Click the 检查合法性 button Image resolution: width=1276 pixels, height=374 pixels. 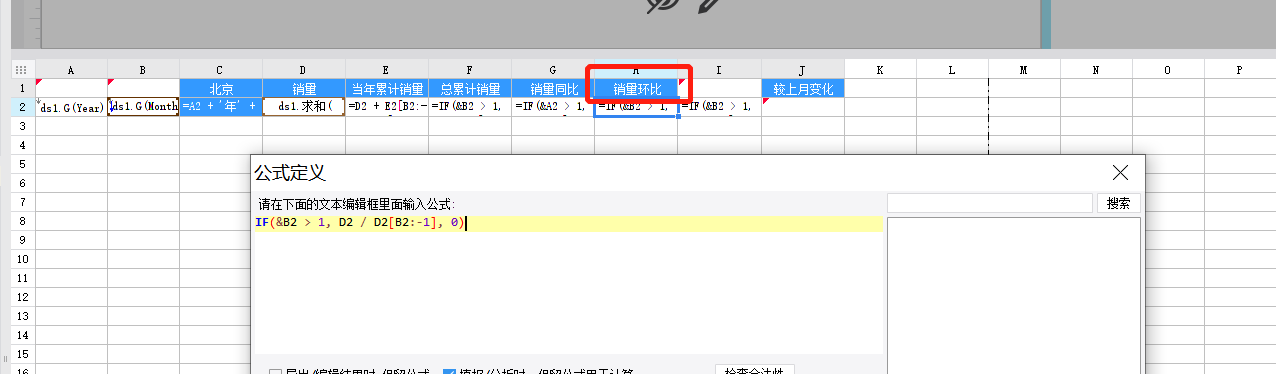(754, 371)
